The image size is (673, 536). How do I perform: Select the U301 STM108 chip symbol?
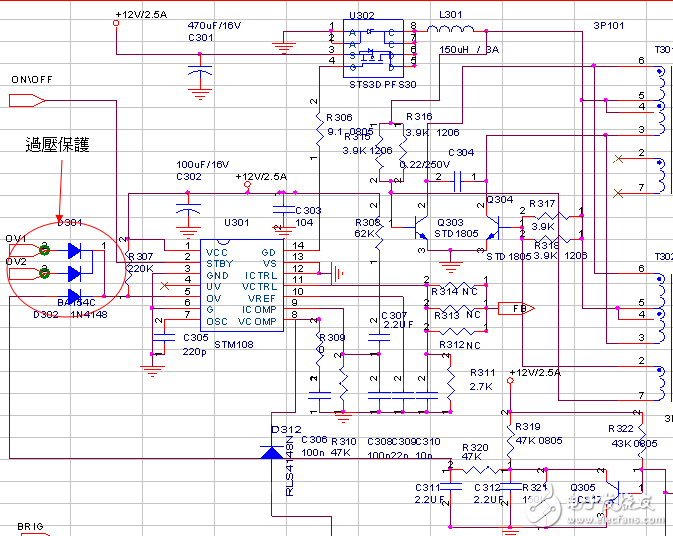coord(240,284)
